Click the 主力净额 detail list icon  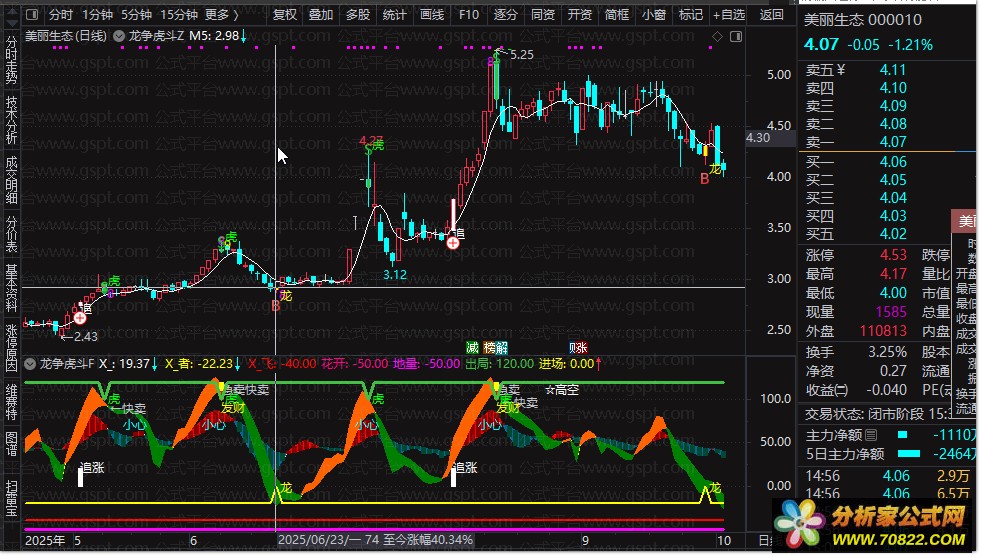click(870, 435)
